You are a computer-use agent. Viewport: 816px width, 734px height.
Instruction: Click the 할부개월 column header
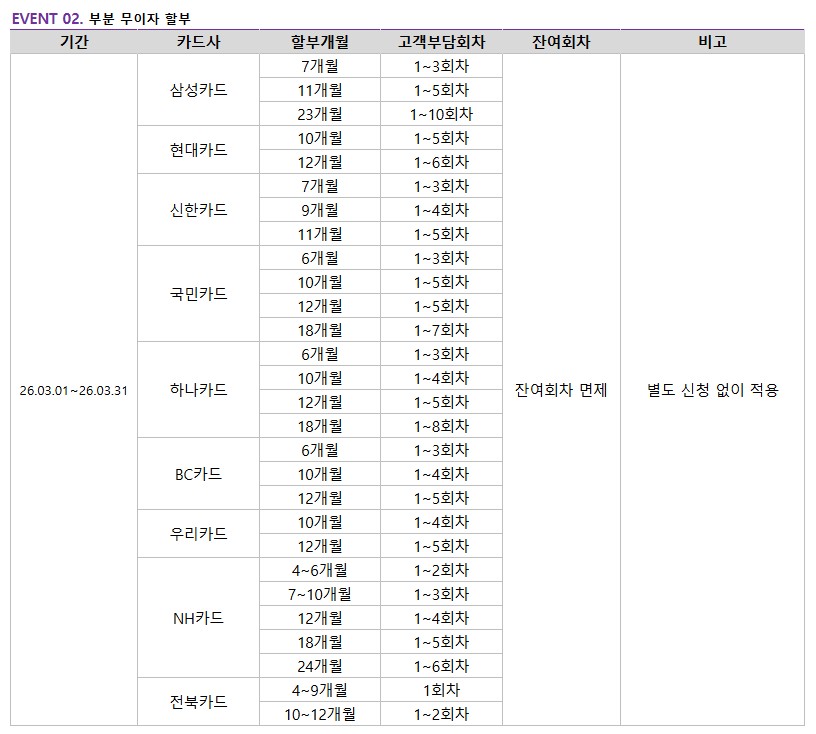pos(319,42)
